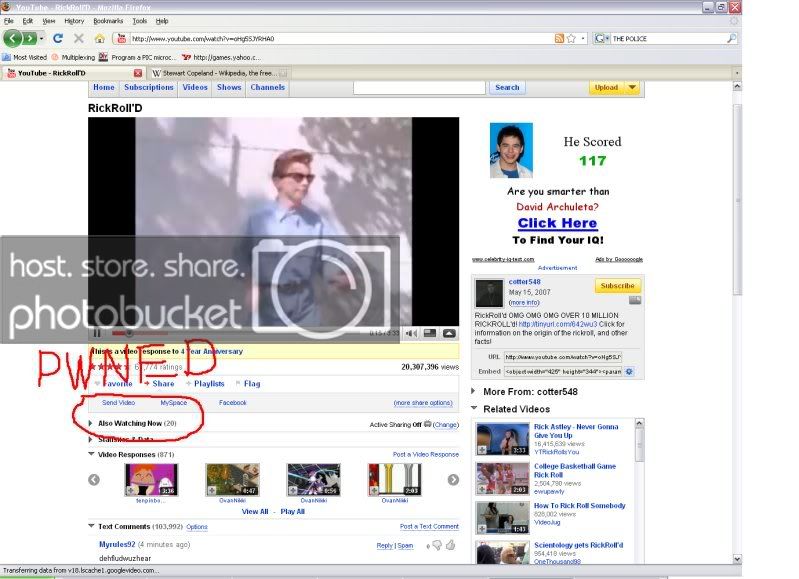Bookmark this page with the star icon
Viewport: 799px width, 579px height.
click(x=571, y=39)
